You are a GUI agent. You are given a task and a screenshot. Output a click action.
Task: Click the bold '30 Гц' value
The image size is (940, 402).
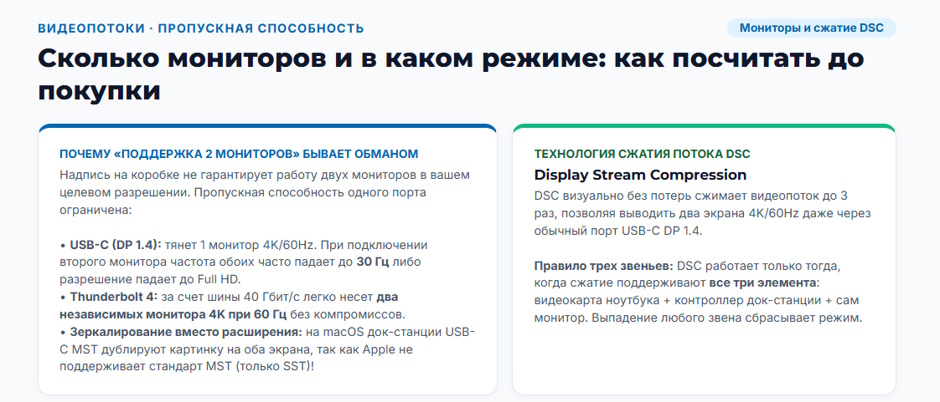point(373,262)
